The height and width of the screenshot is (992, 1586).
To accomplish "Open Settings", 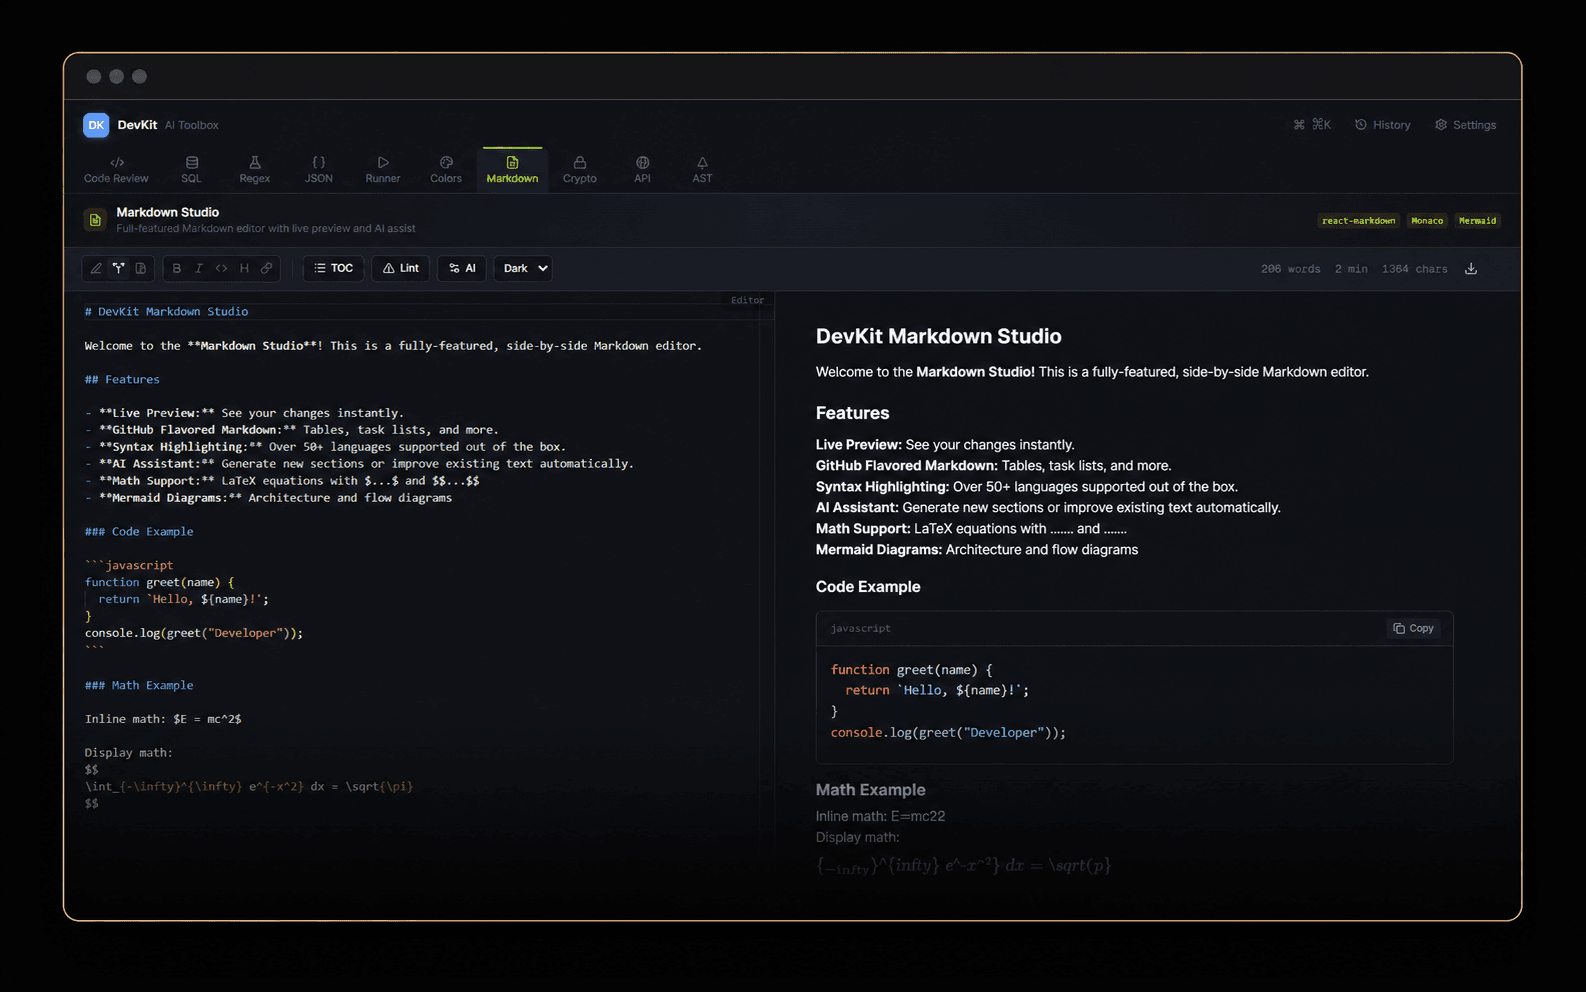I will pos(1466,125).
